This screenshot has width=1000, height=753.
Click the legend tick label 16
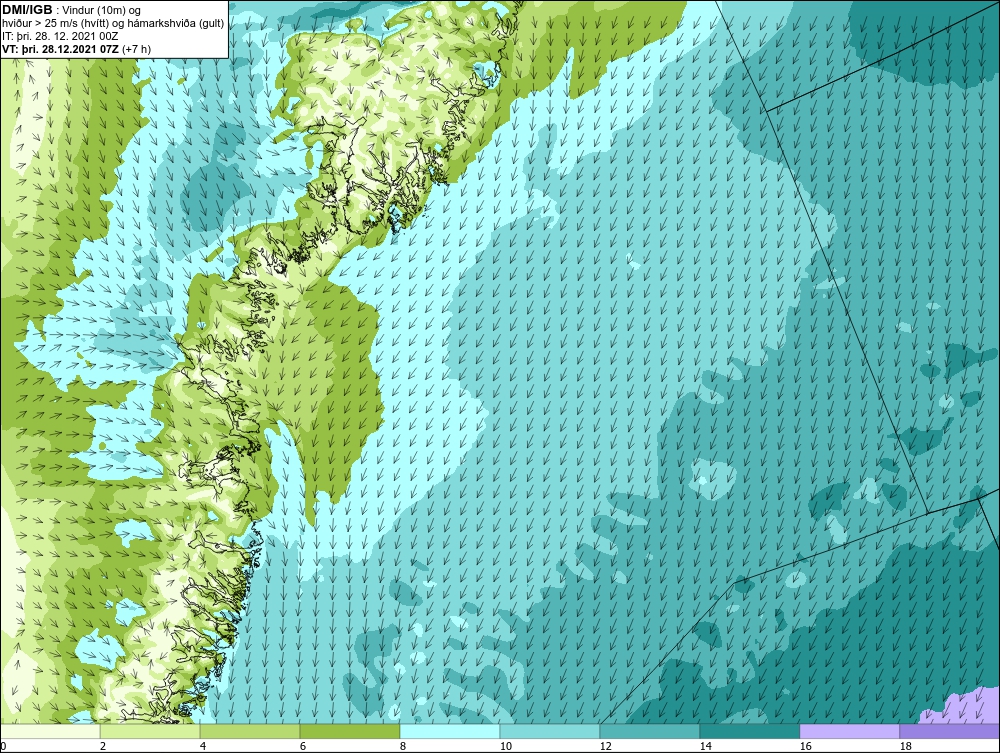[x=805, y=746]
